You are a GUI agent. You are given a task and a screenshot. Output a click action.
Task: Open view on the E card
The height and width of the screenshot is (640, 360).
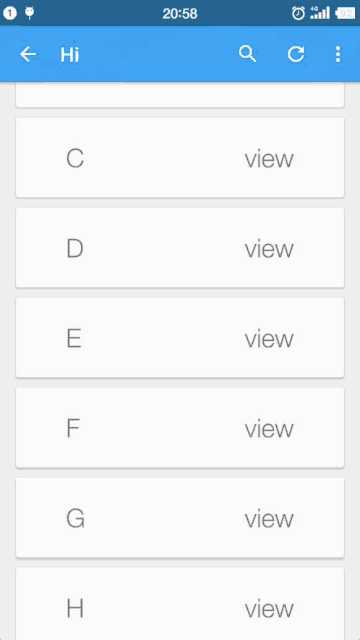click(269, 338)
